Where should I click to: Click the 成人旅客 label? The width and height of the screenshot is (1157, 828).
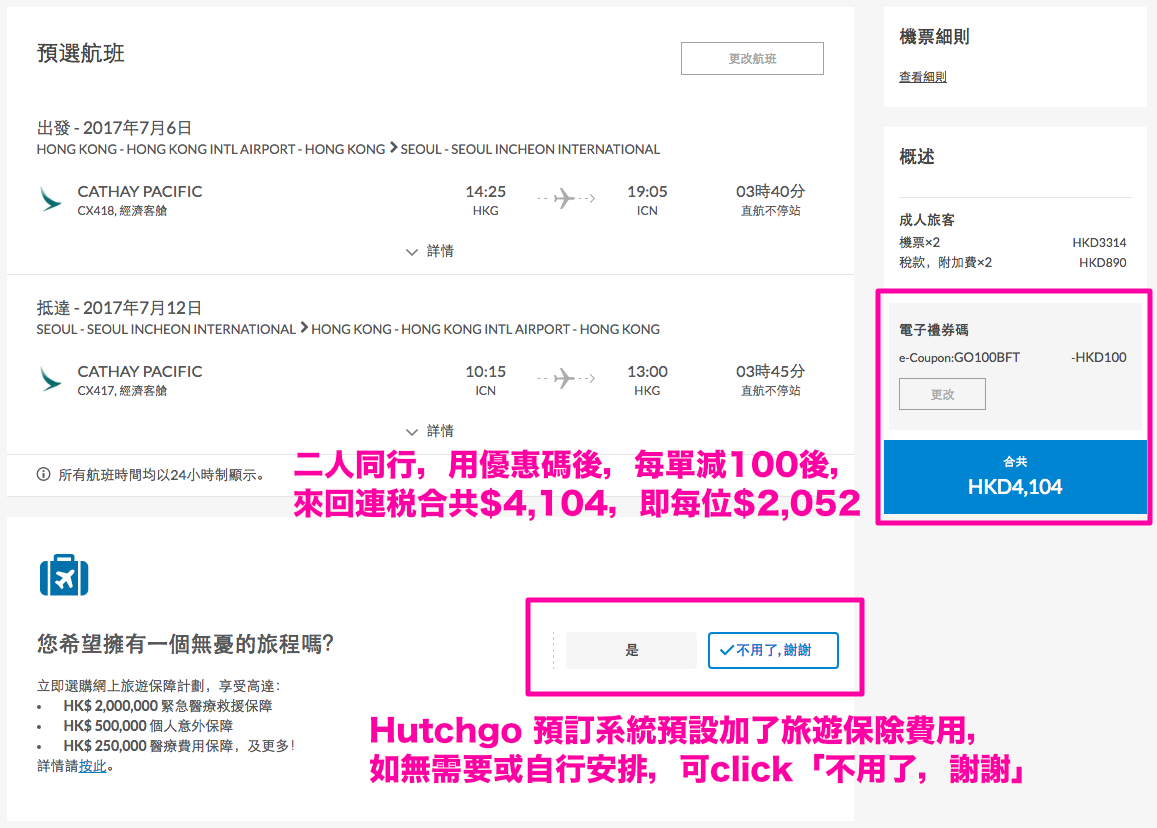[x=927, y=220]
